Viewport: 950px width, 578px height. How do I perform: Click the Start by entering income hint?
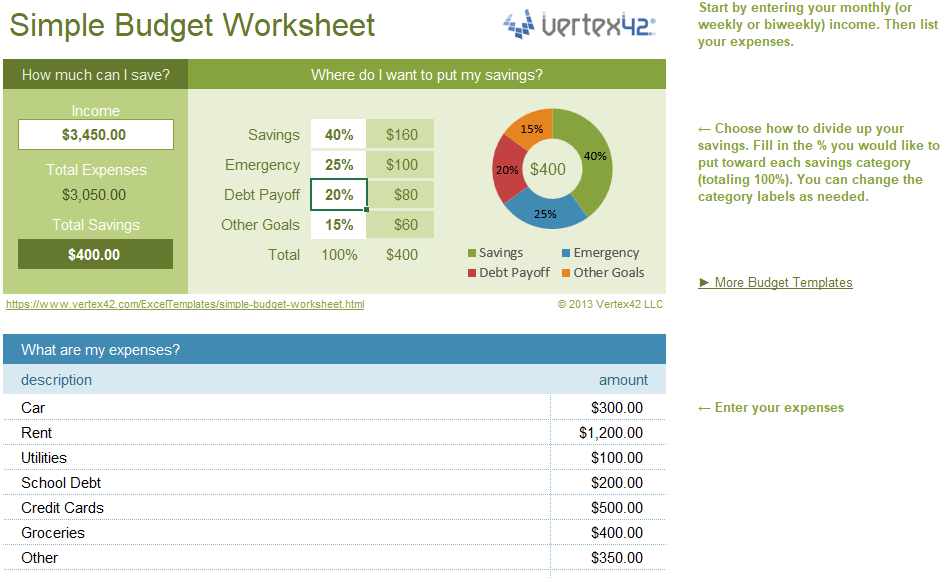click(x=818, y=25)
